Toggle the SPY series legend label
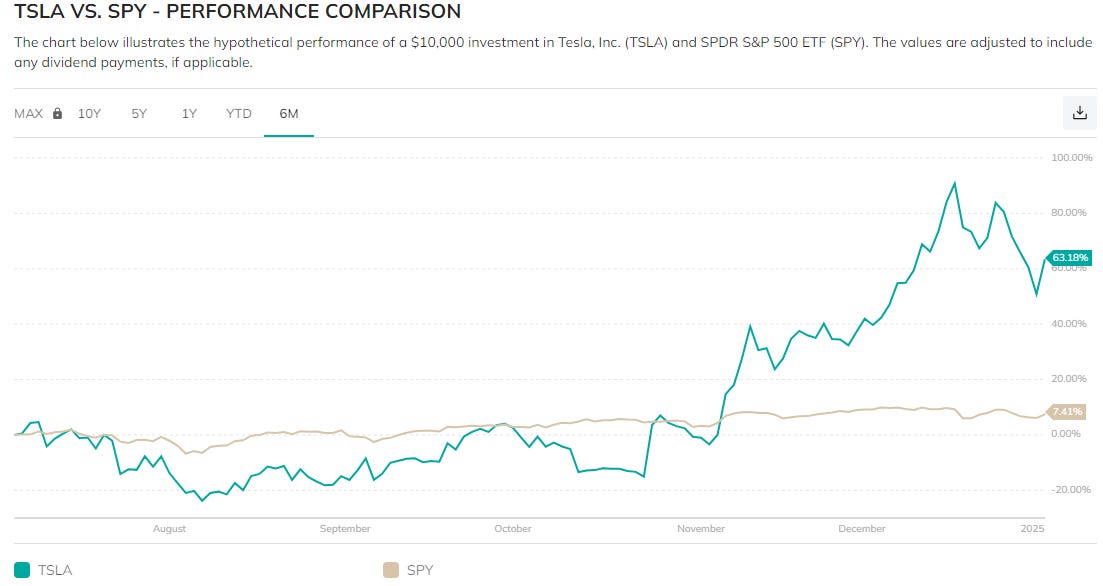Image resolution: width=1103 pixels, height=586 pixels. point(420,570)
